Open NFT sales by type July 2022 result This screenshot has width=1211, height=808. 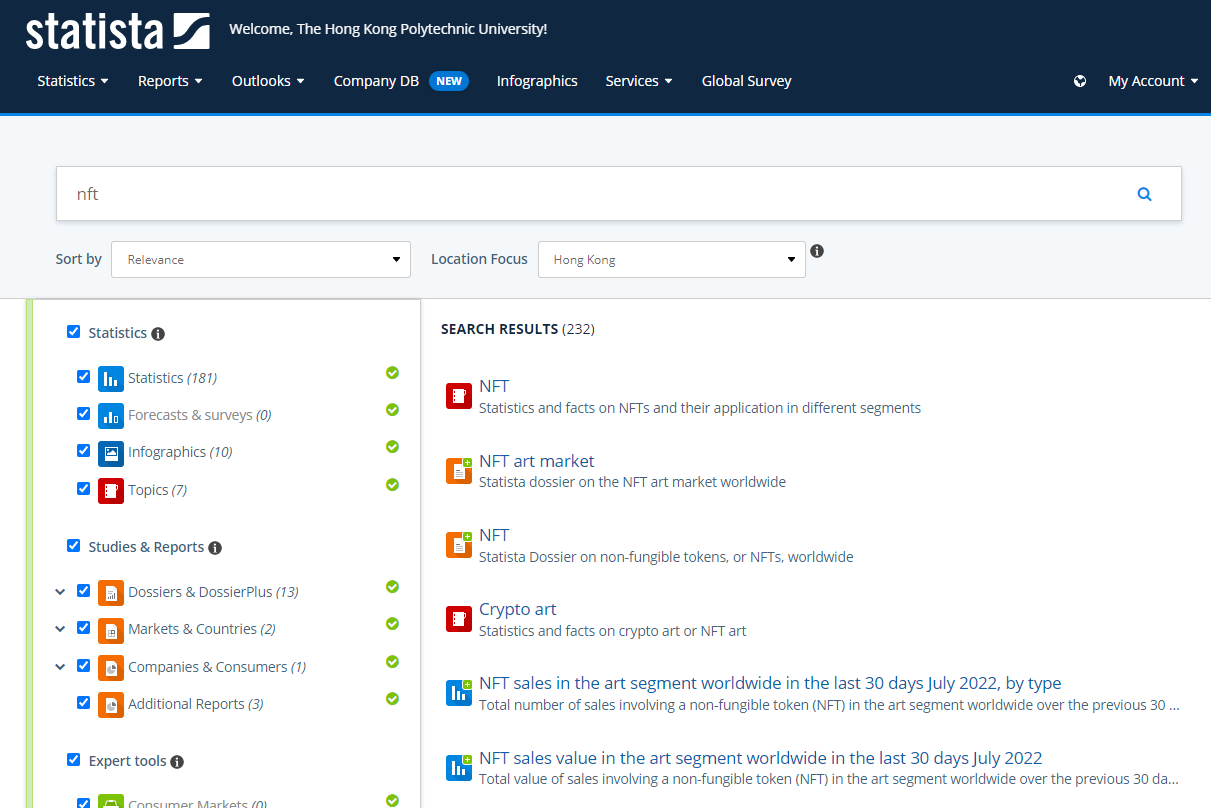click(x=770, y=683)
